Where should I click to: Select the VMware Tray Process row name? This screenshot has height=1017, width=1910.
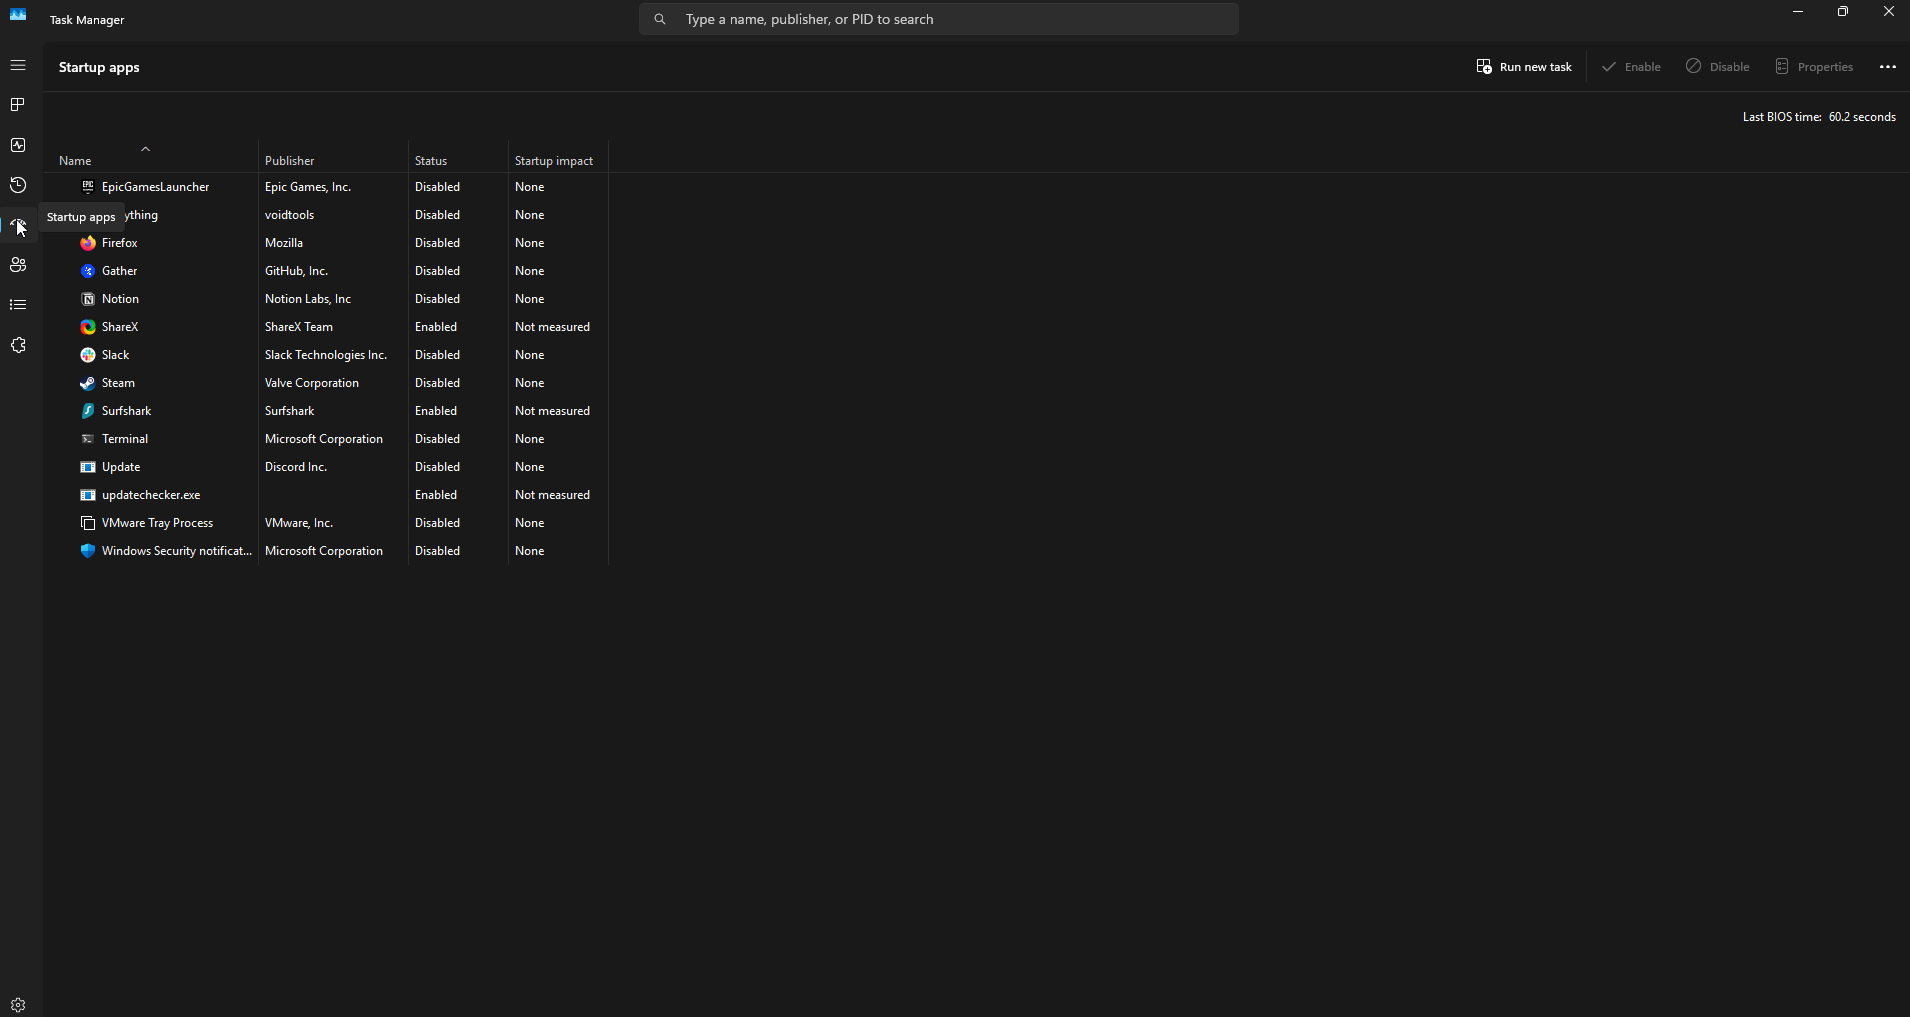pos(158,523)
